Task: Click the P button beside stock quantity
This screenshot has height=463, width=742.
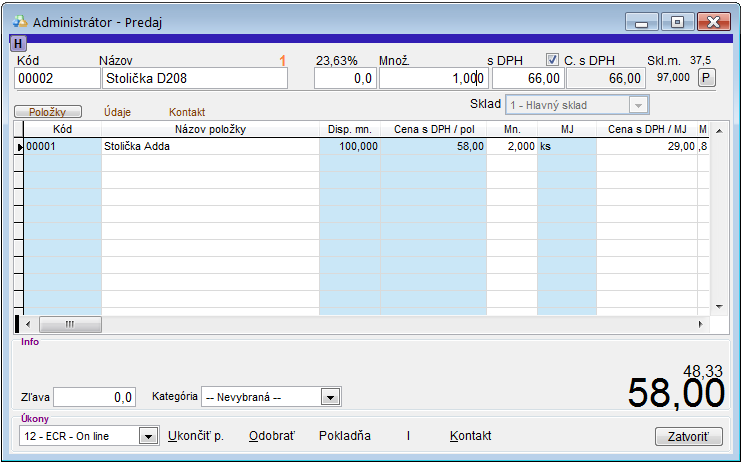Action: 706,77
